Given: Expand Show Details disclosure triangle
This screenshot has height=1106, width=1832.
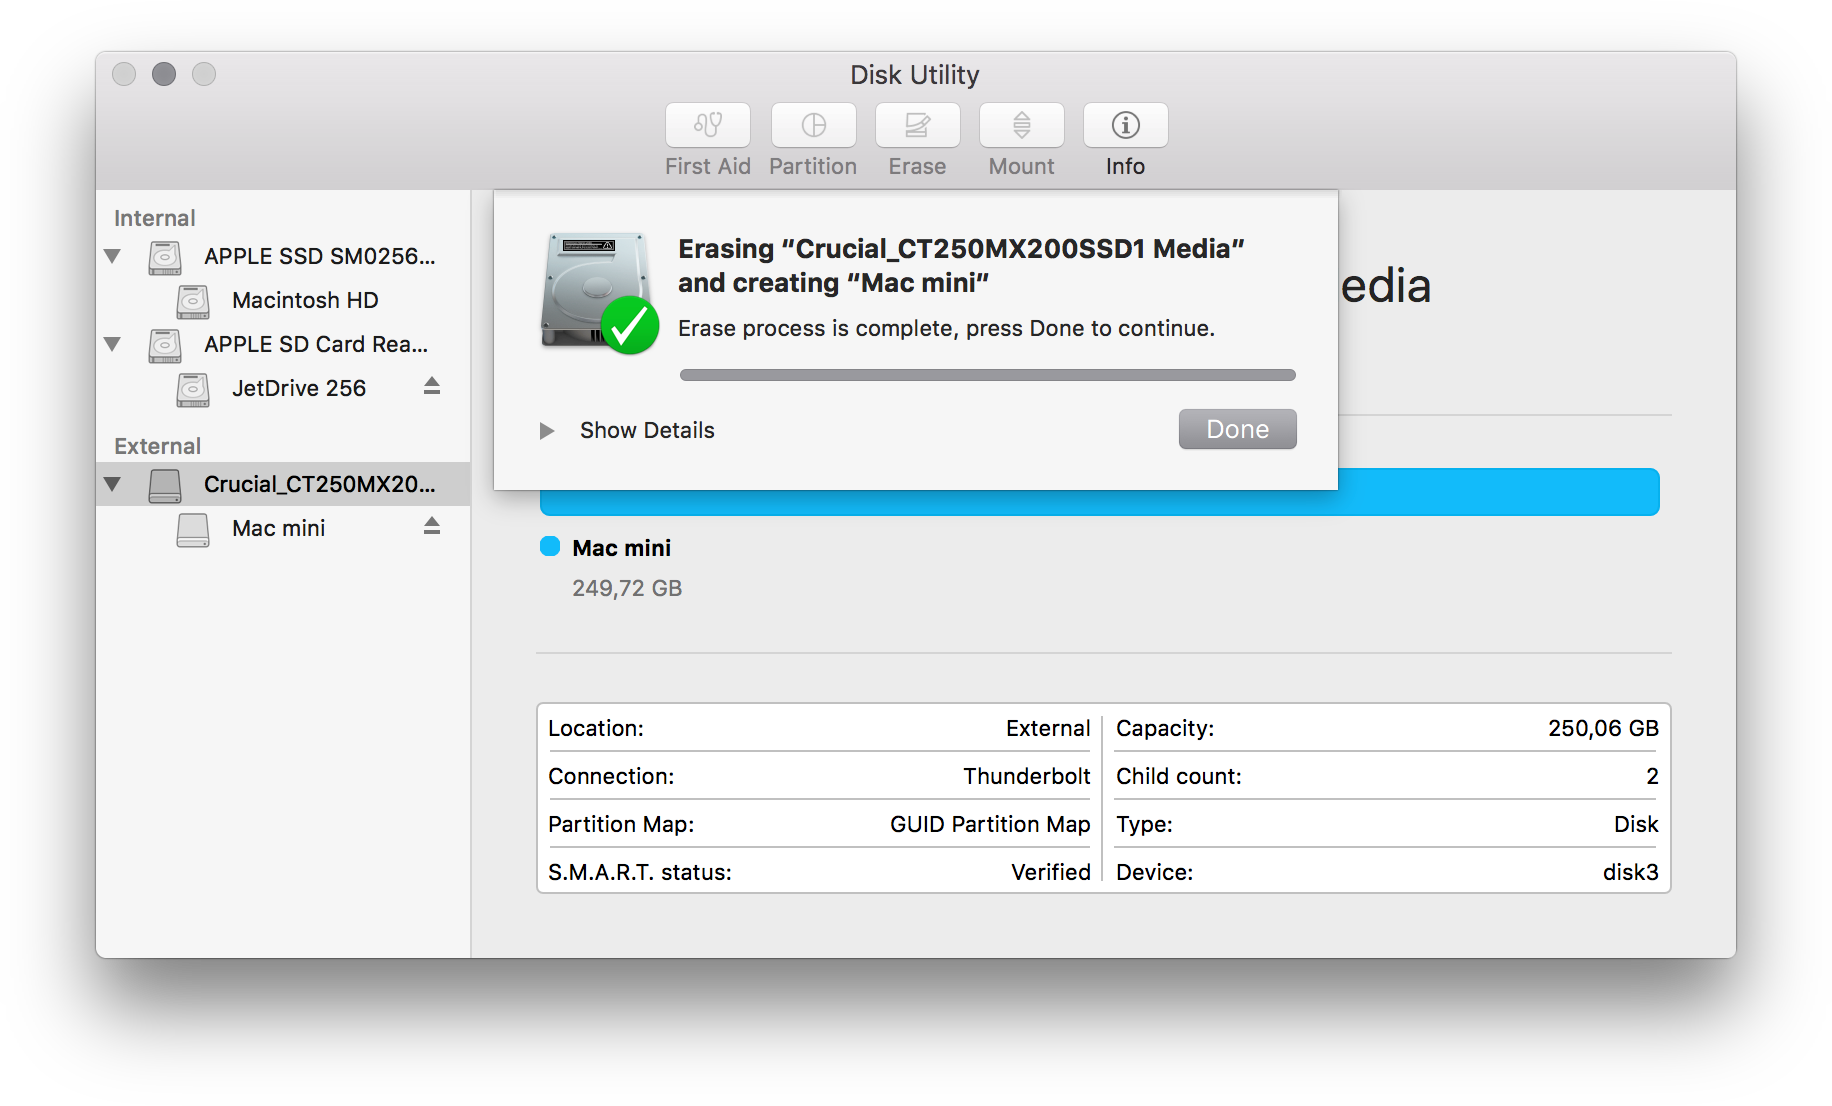Looking at the screenshot, I should click(x=547, y=431).
